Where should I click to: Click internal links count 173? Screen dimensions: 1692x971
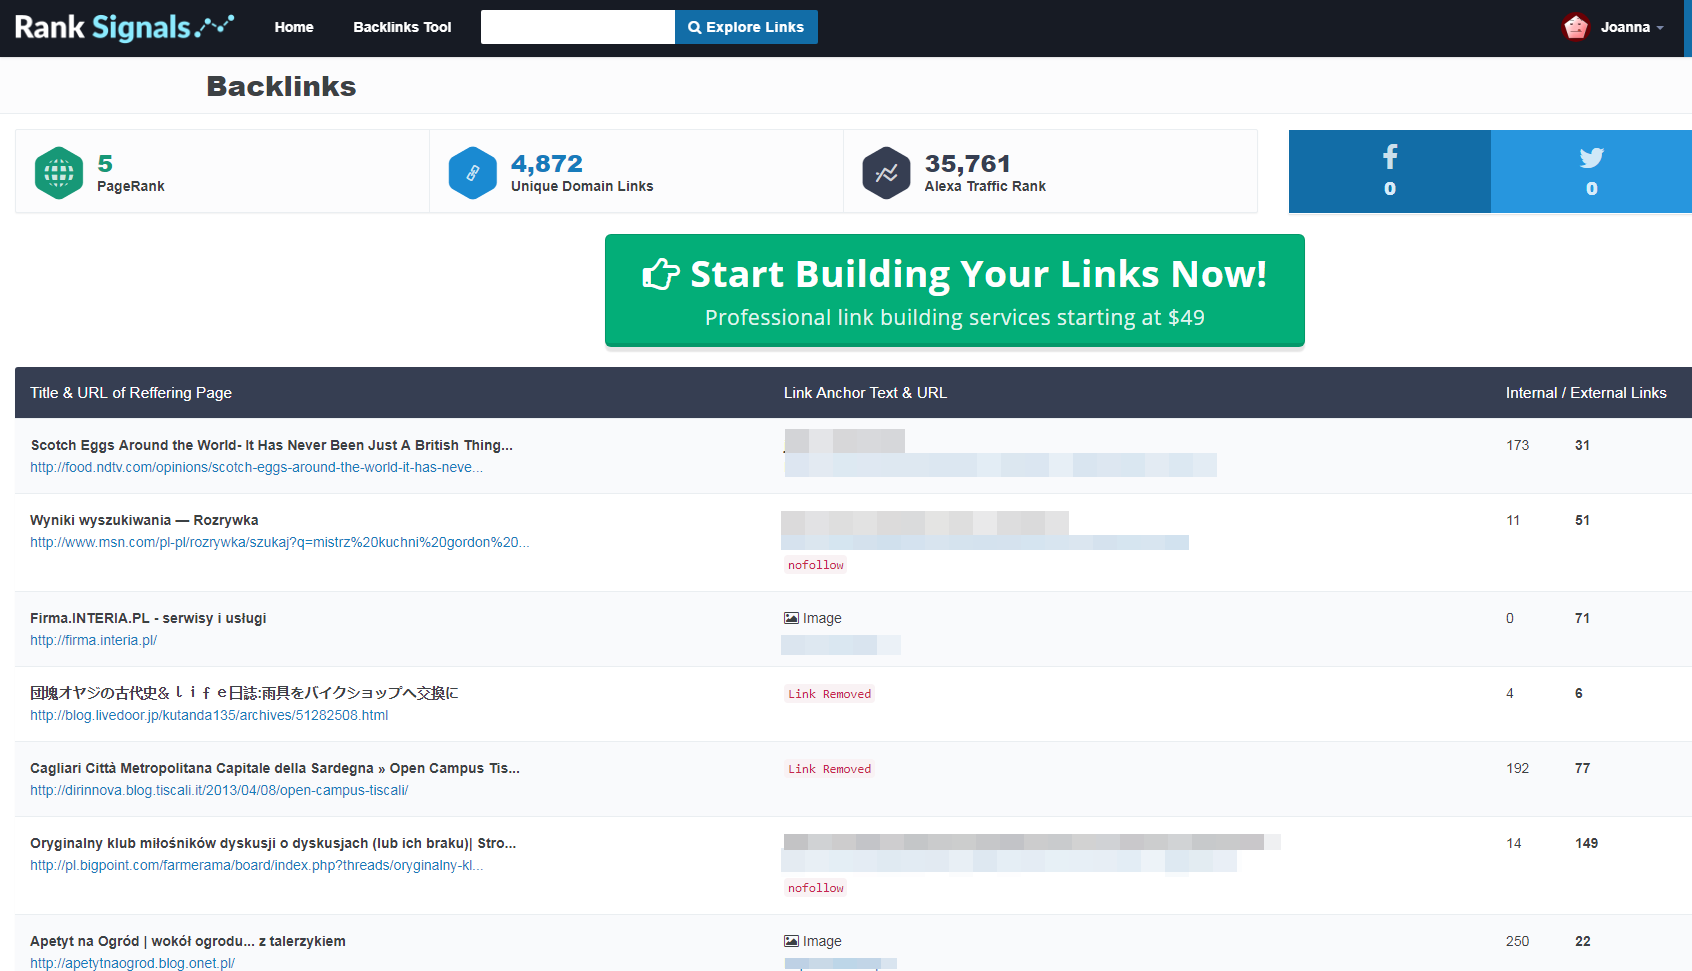click(1517, 445)
